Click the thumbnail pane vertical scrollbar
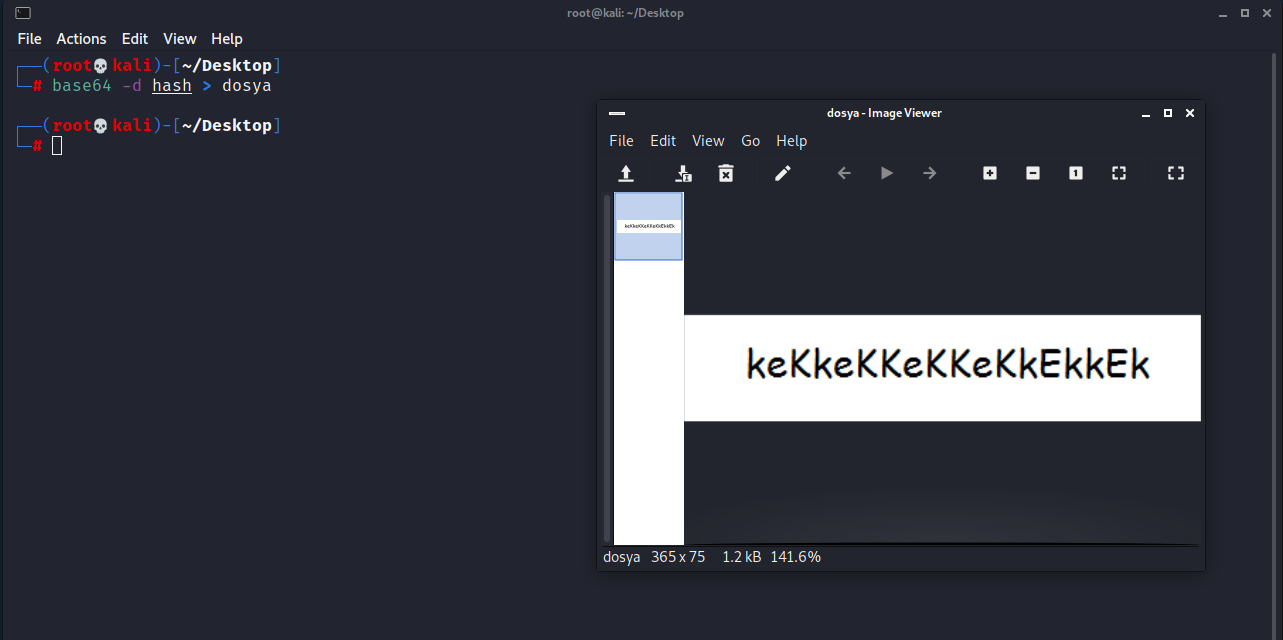The image size is (1283, 640). 607,370
